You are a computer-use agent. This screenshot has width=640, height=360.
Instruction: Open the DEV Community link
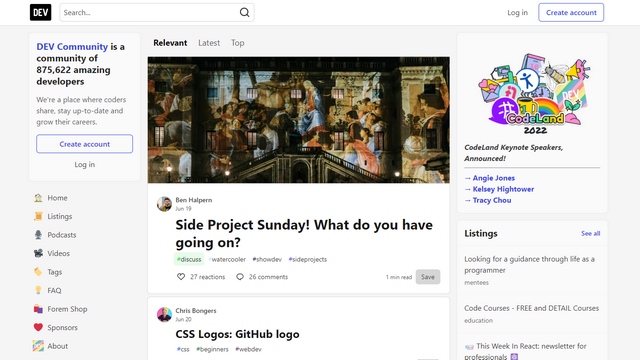72,47
